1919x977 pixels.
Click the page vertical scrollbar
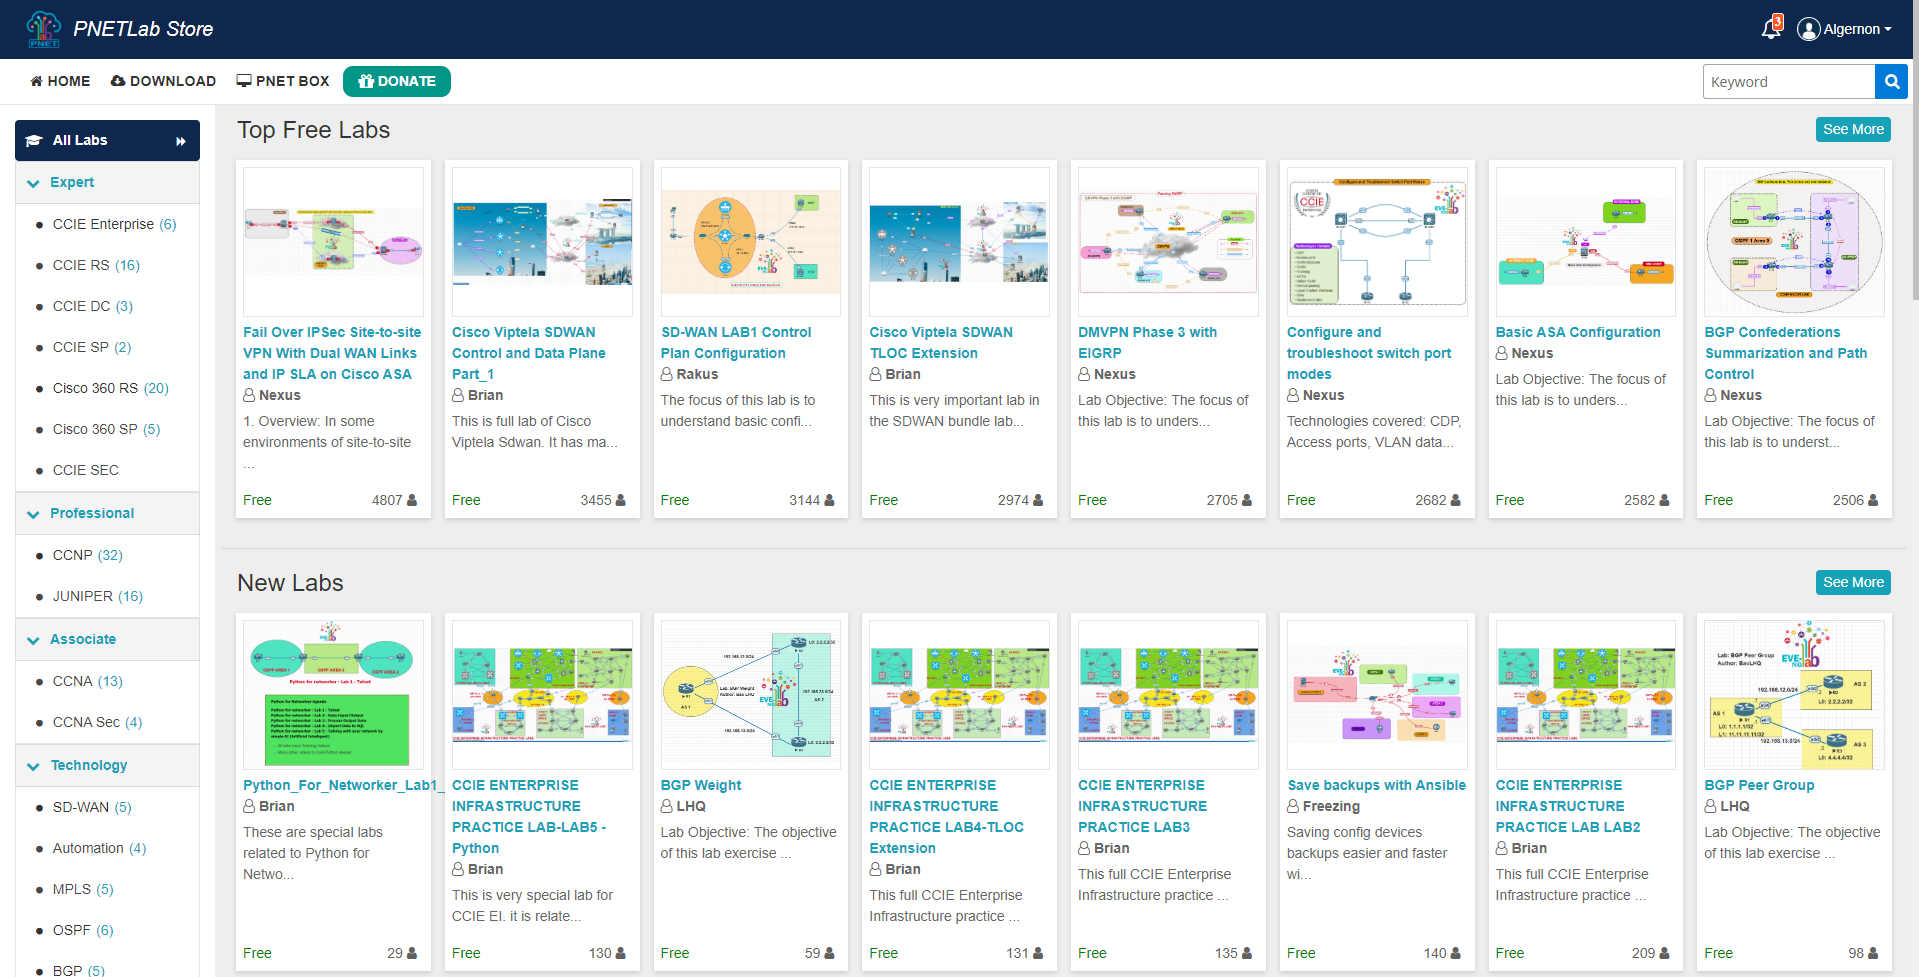point(1914,150)
